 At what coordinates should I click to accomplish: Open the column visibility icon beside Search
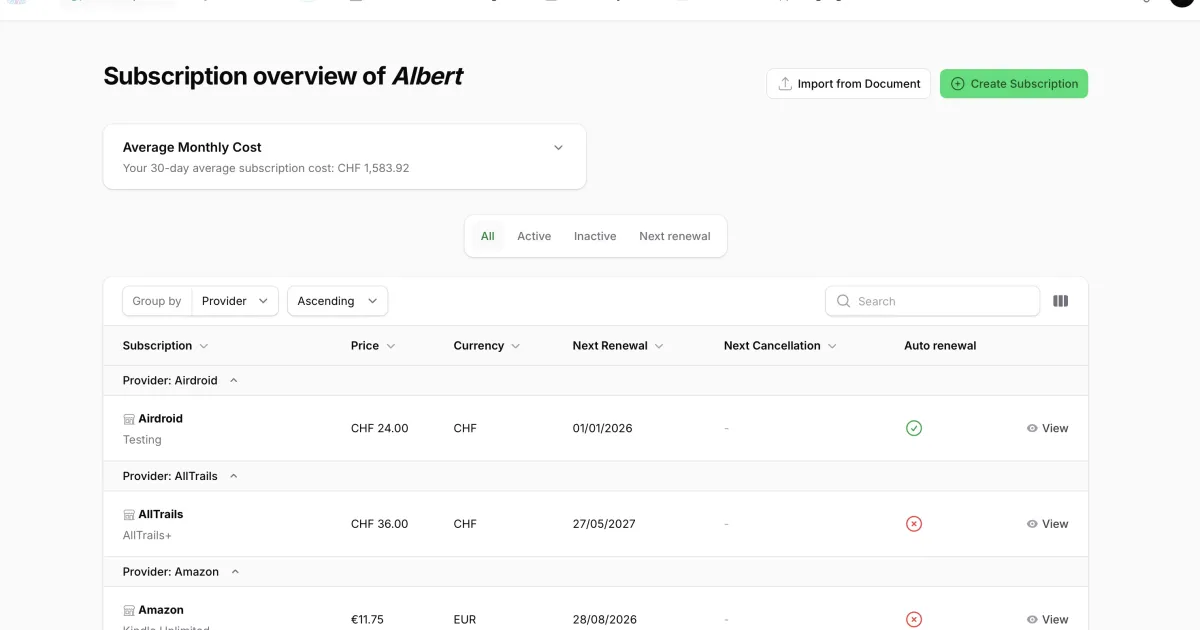tap(1061, 301)
